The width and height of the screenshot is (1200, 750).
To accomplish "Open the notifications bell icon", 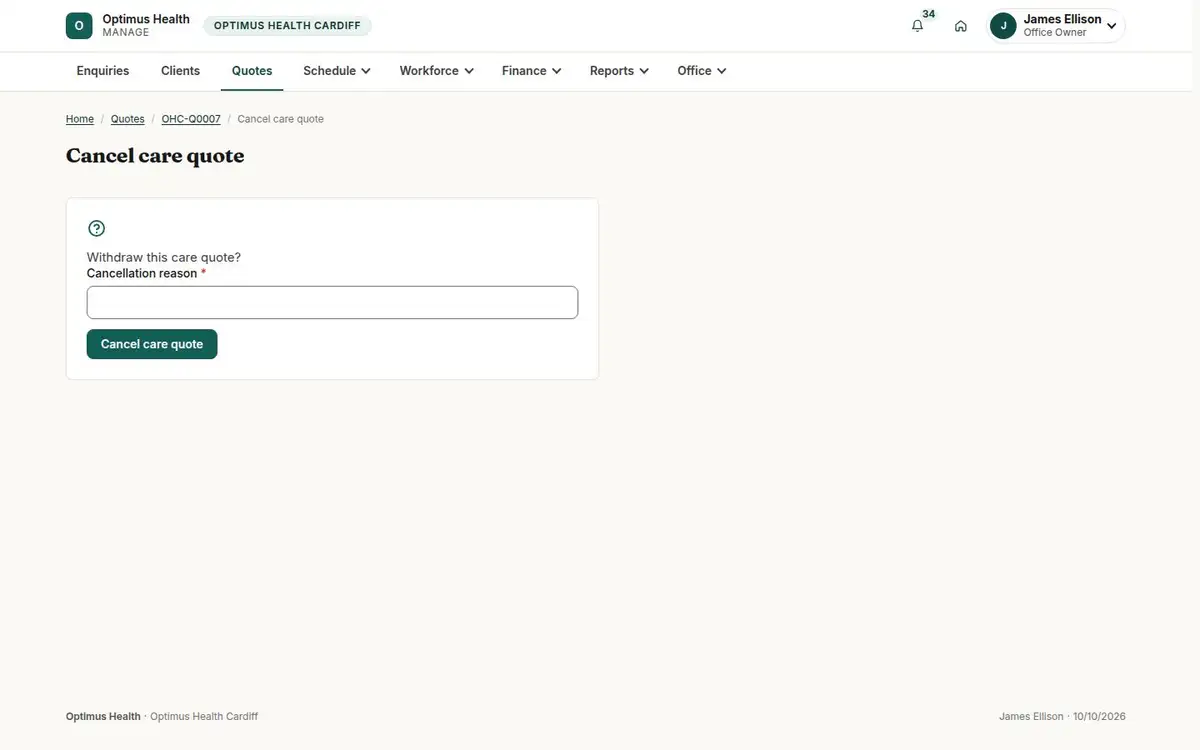I will [917, 26].
